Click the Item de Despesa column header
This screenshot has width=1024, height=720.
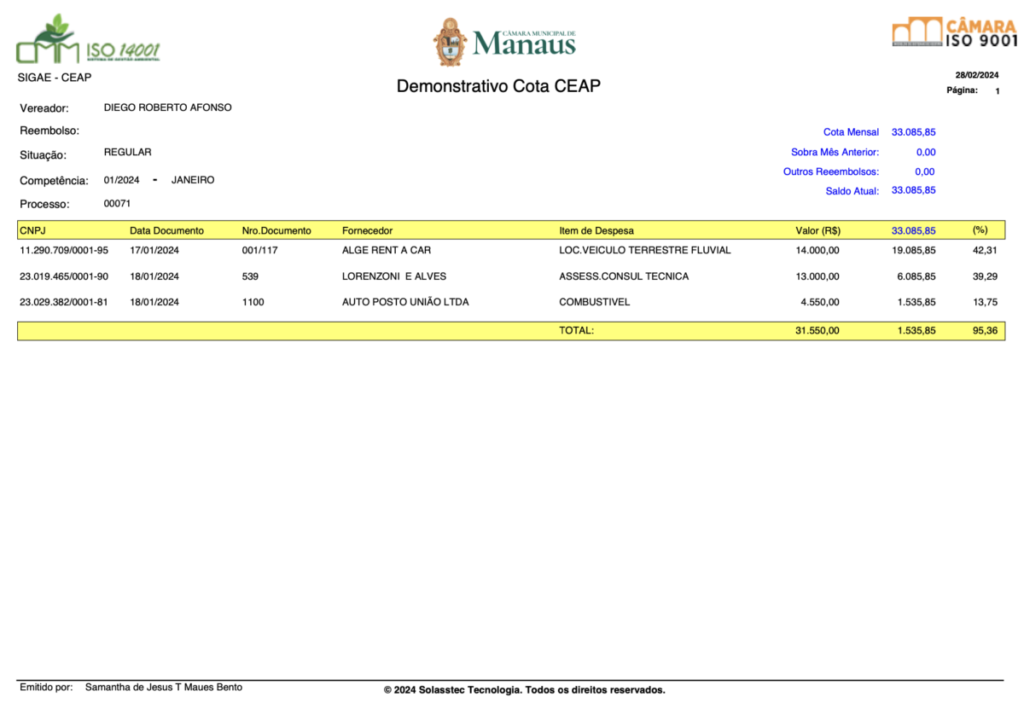596,230
